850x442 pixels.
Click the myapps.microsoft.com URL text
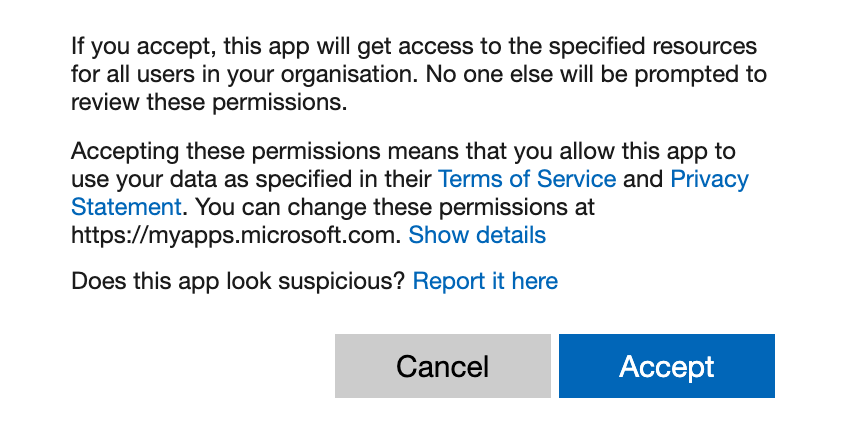pos(236,235)
